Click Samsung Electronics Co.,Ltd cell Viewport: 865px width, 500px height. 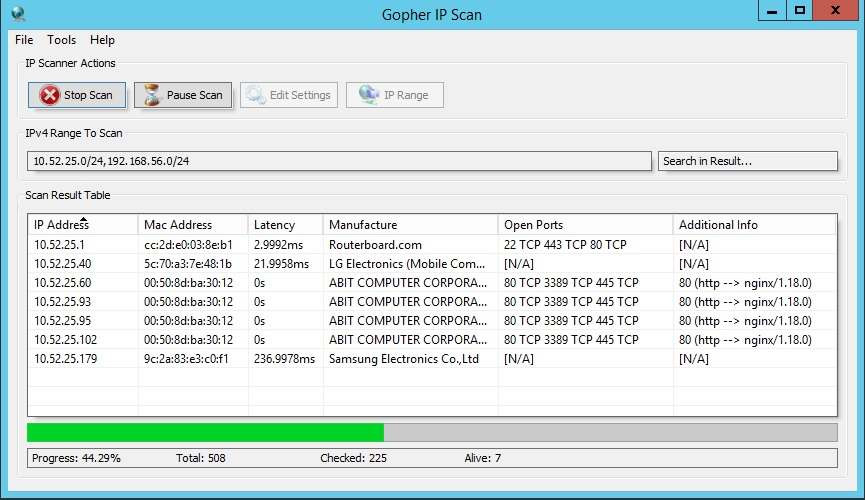click(404, 359)
